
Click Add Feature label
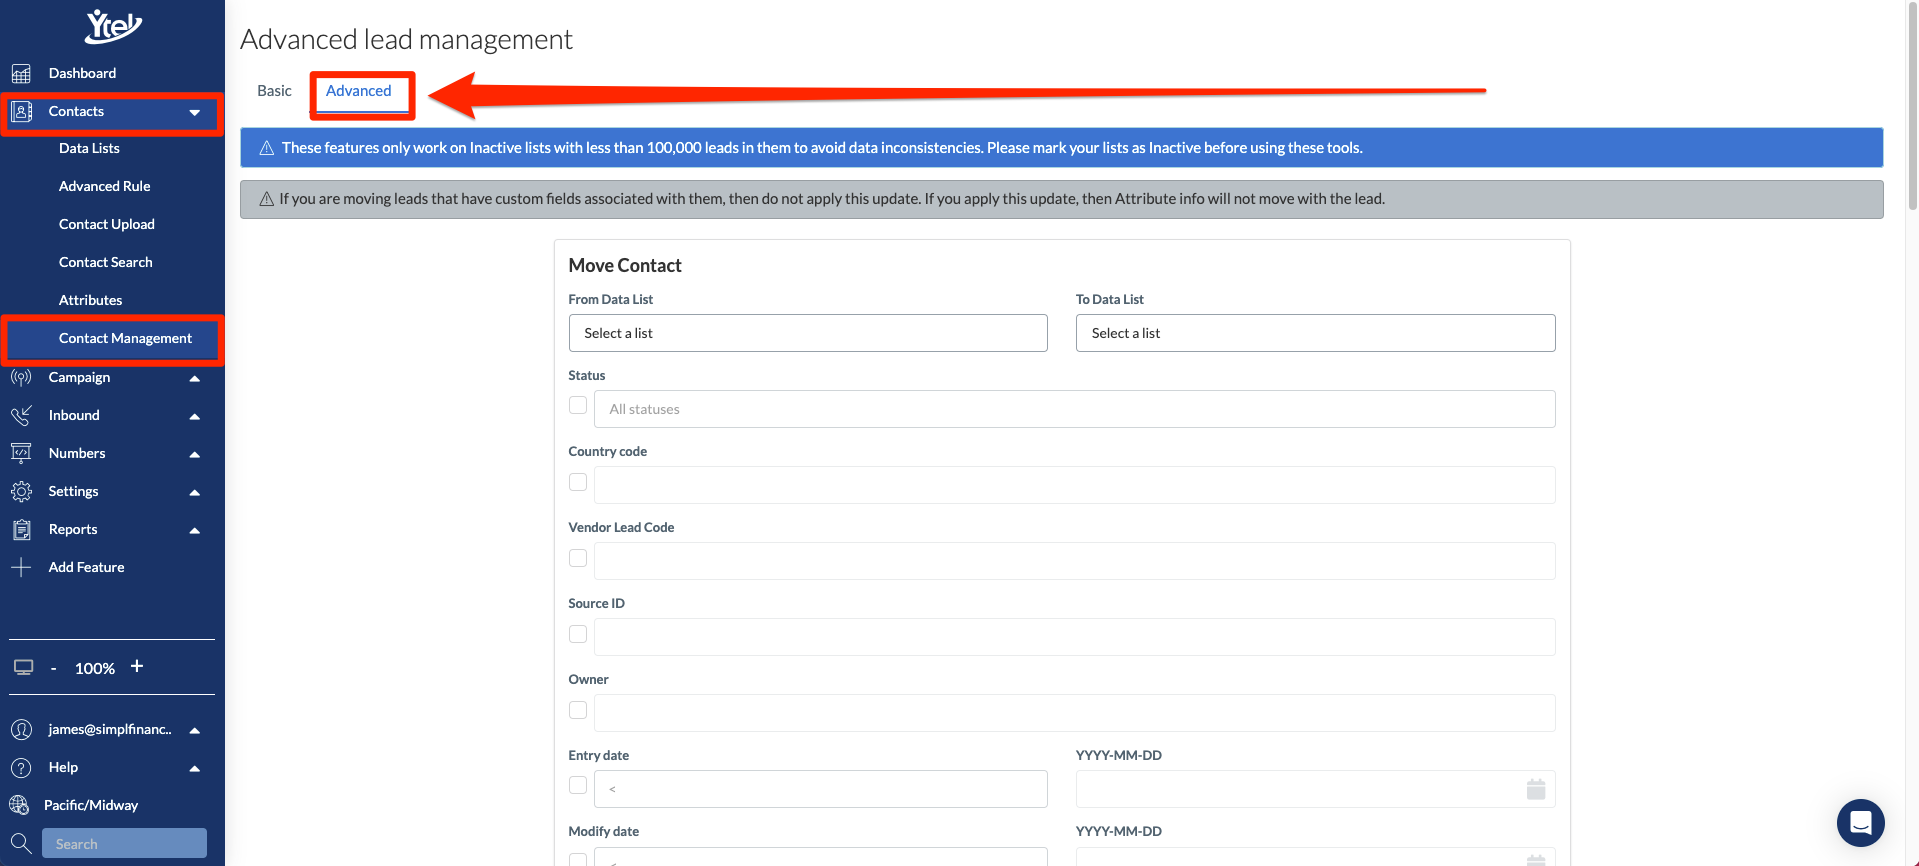pyautogui.click(x=86, y=567)
